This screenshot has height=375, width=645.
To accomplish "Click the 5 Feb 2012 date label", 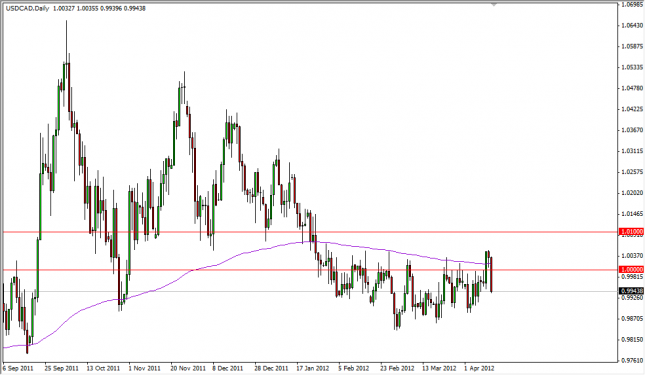I will (354, 368).
